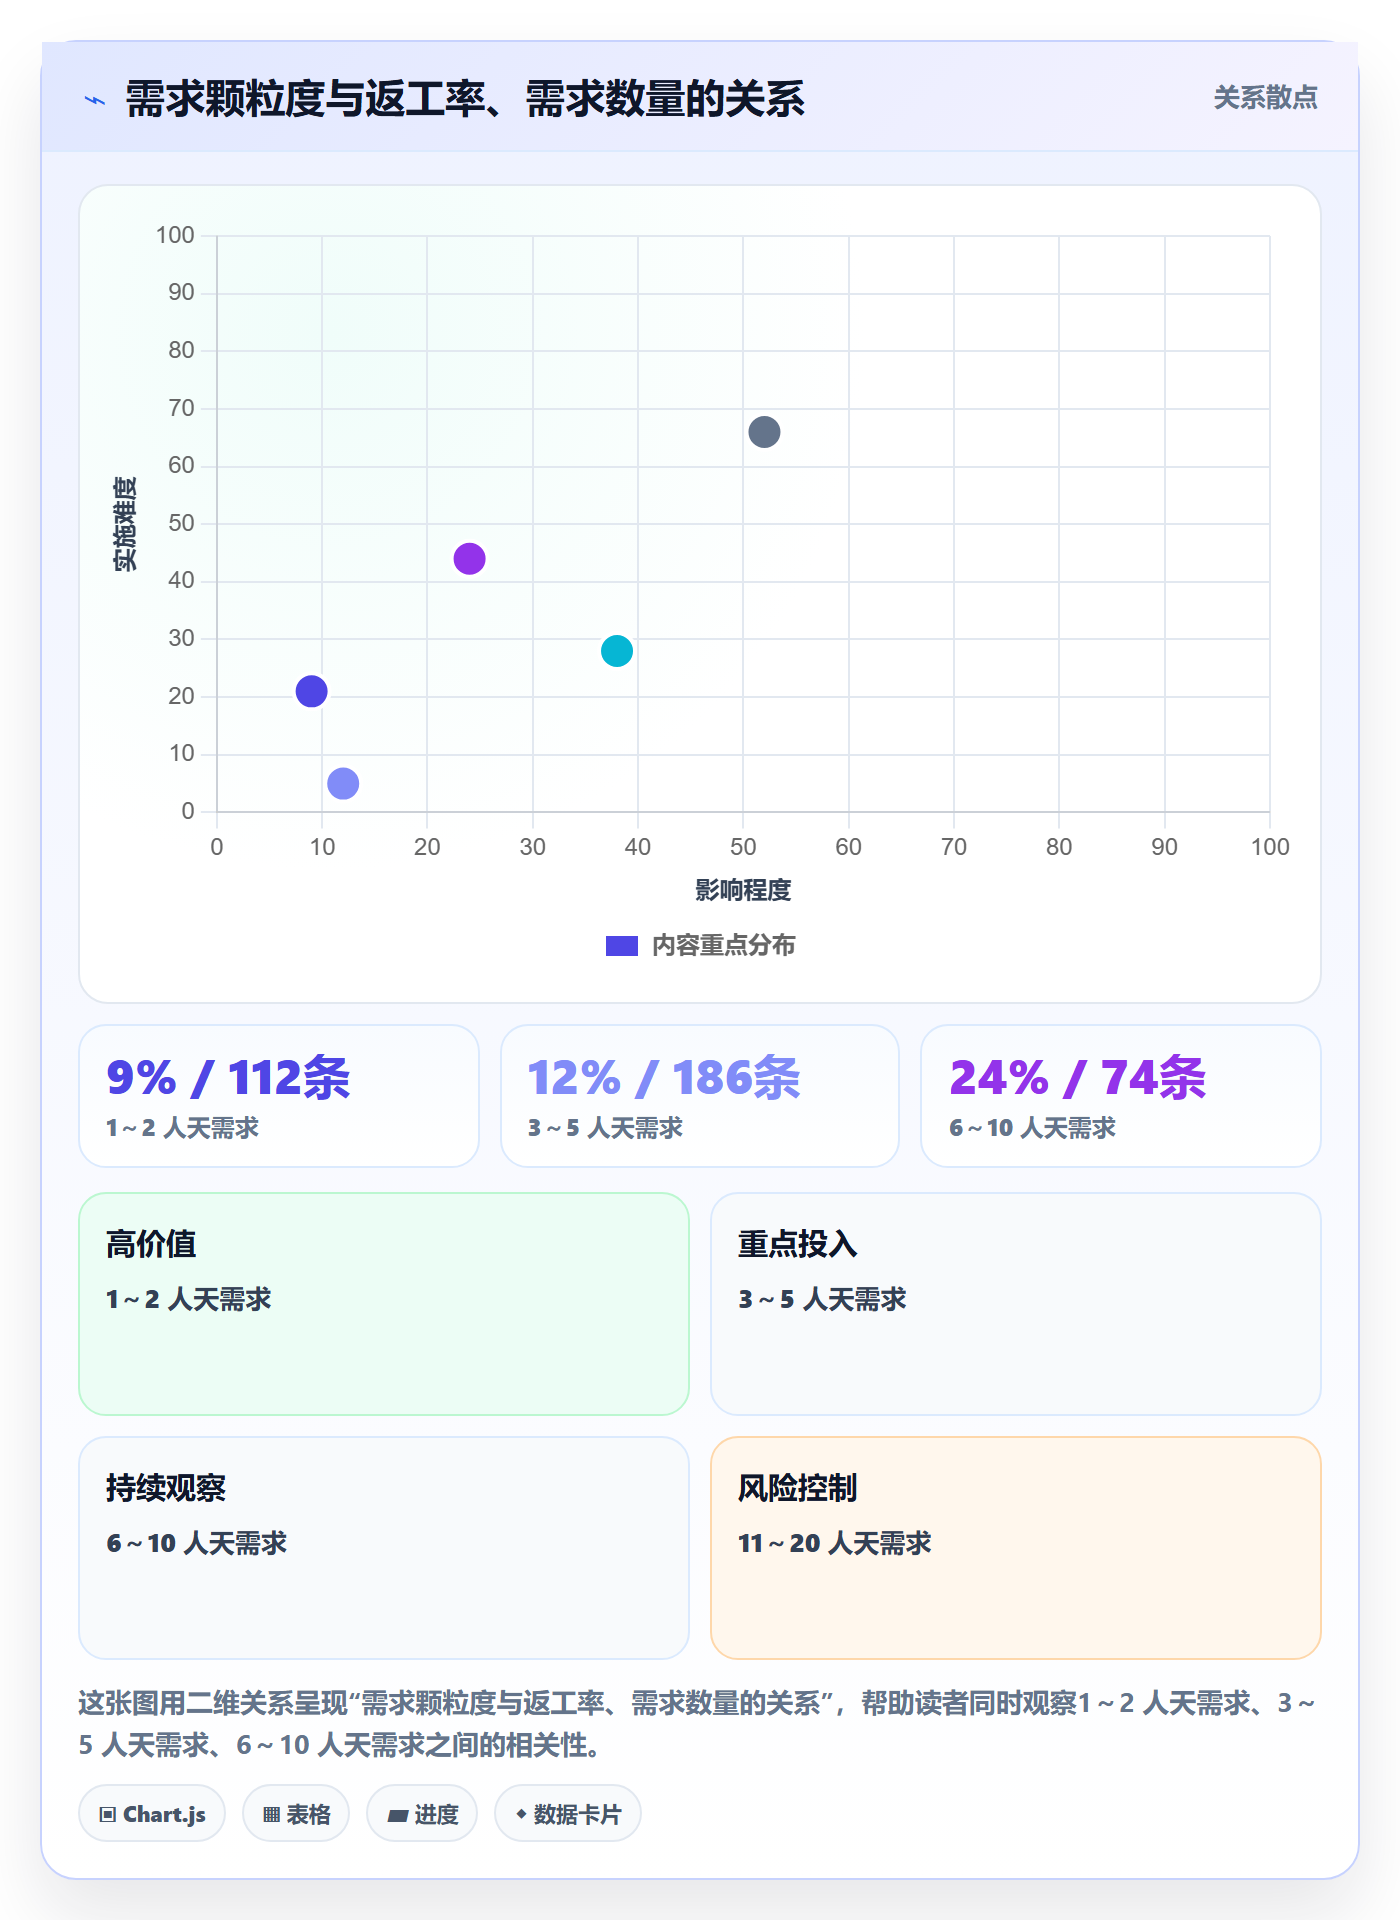Open the 24% / 74条 stat card
The height and width of the screenshot is (1920, 1400).
1121,1096
